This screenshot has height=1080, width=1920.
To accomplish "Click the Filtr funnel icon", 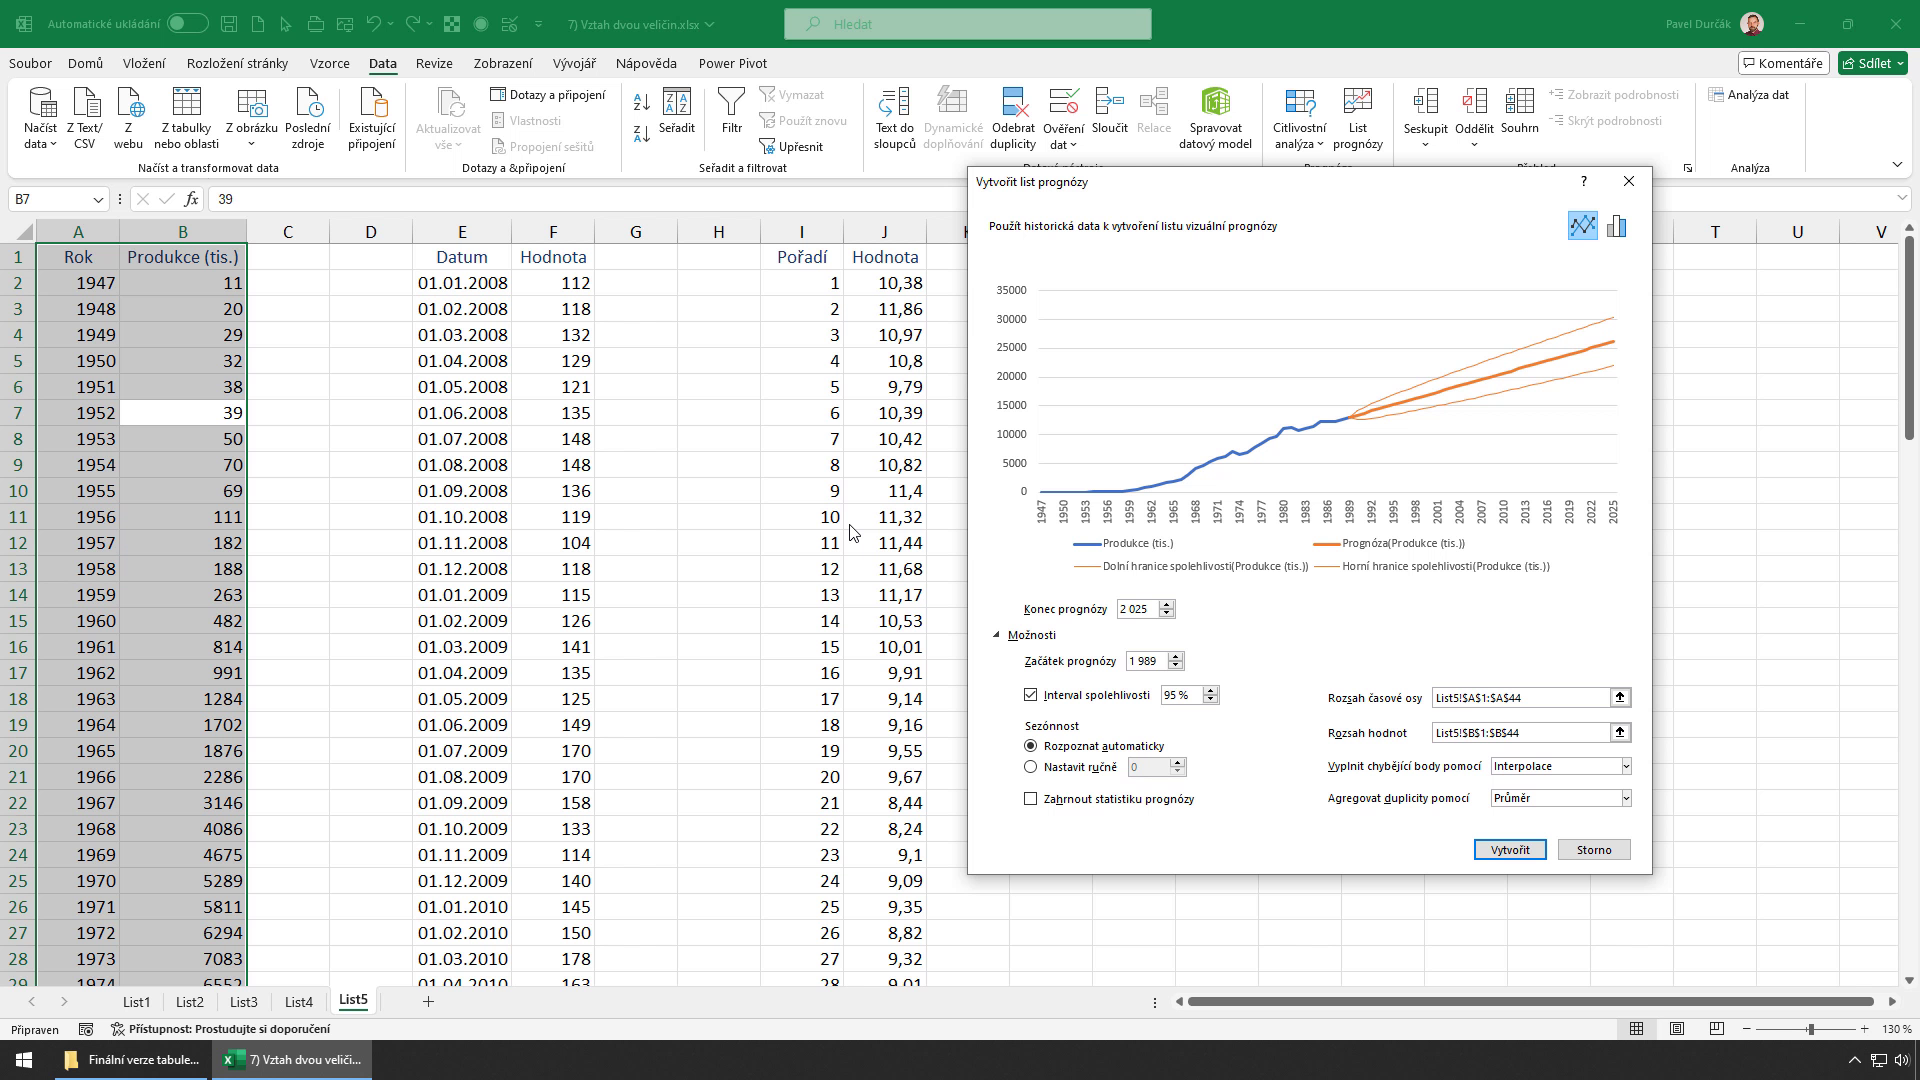I will click(x=731, y=102).
